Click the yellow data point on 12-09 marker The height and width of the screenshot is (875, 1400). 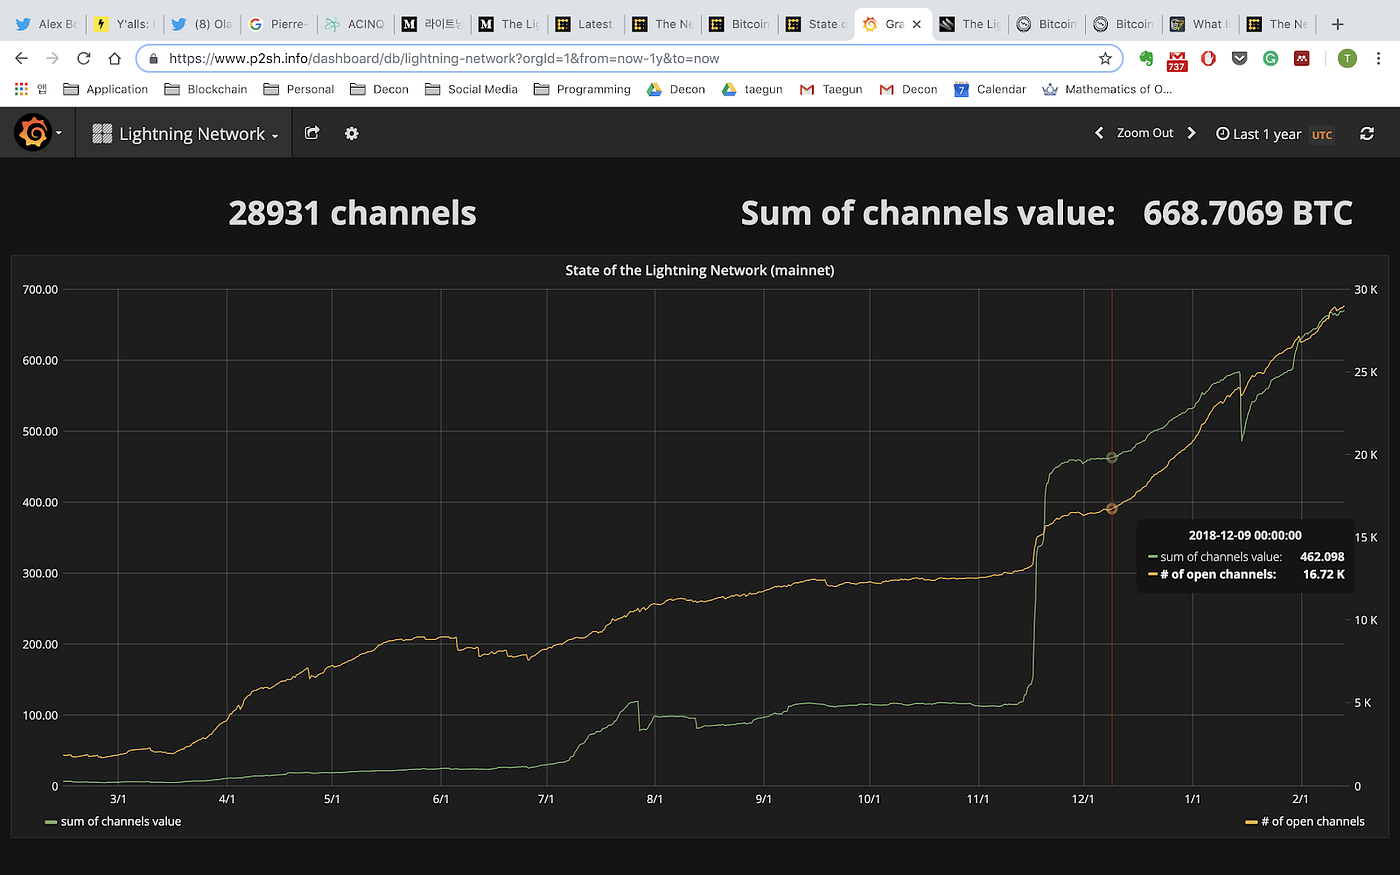(x=1112, y=509)
